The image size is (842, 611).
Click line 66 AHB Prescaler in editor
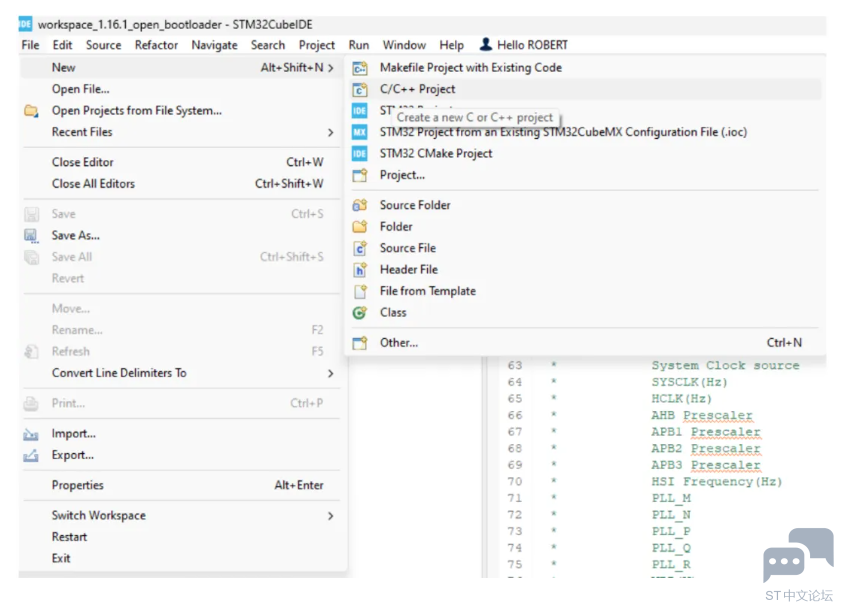[x=701, y=415]
